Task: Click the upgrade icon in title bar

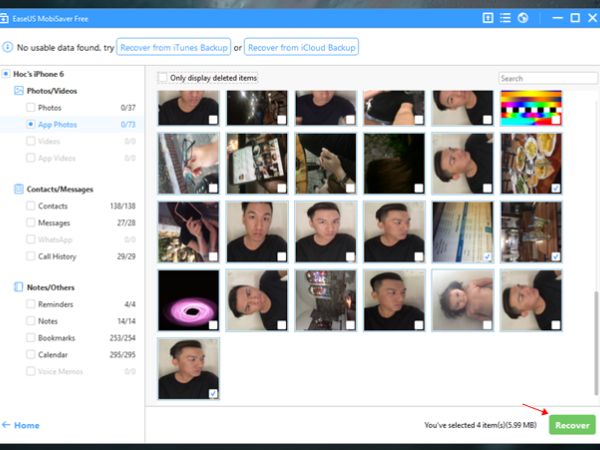Action: coord(487,18)
